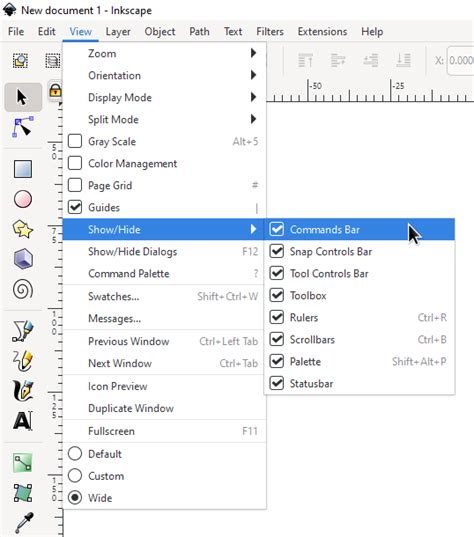Viewport: 474px width, 537px height.
Task: Open the Show/Hide submenu
Action: 164,229
